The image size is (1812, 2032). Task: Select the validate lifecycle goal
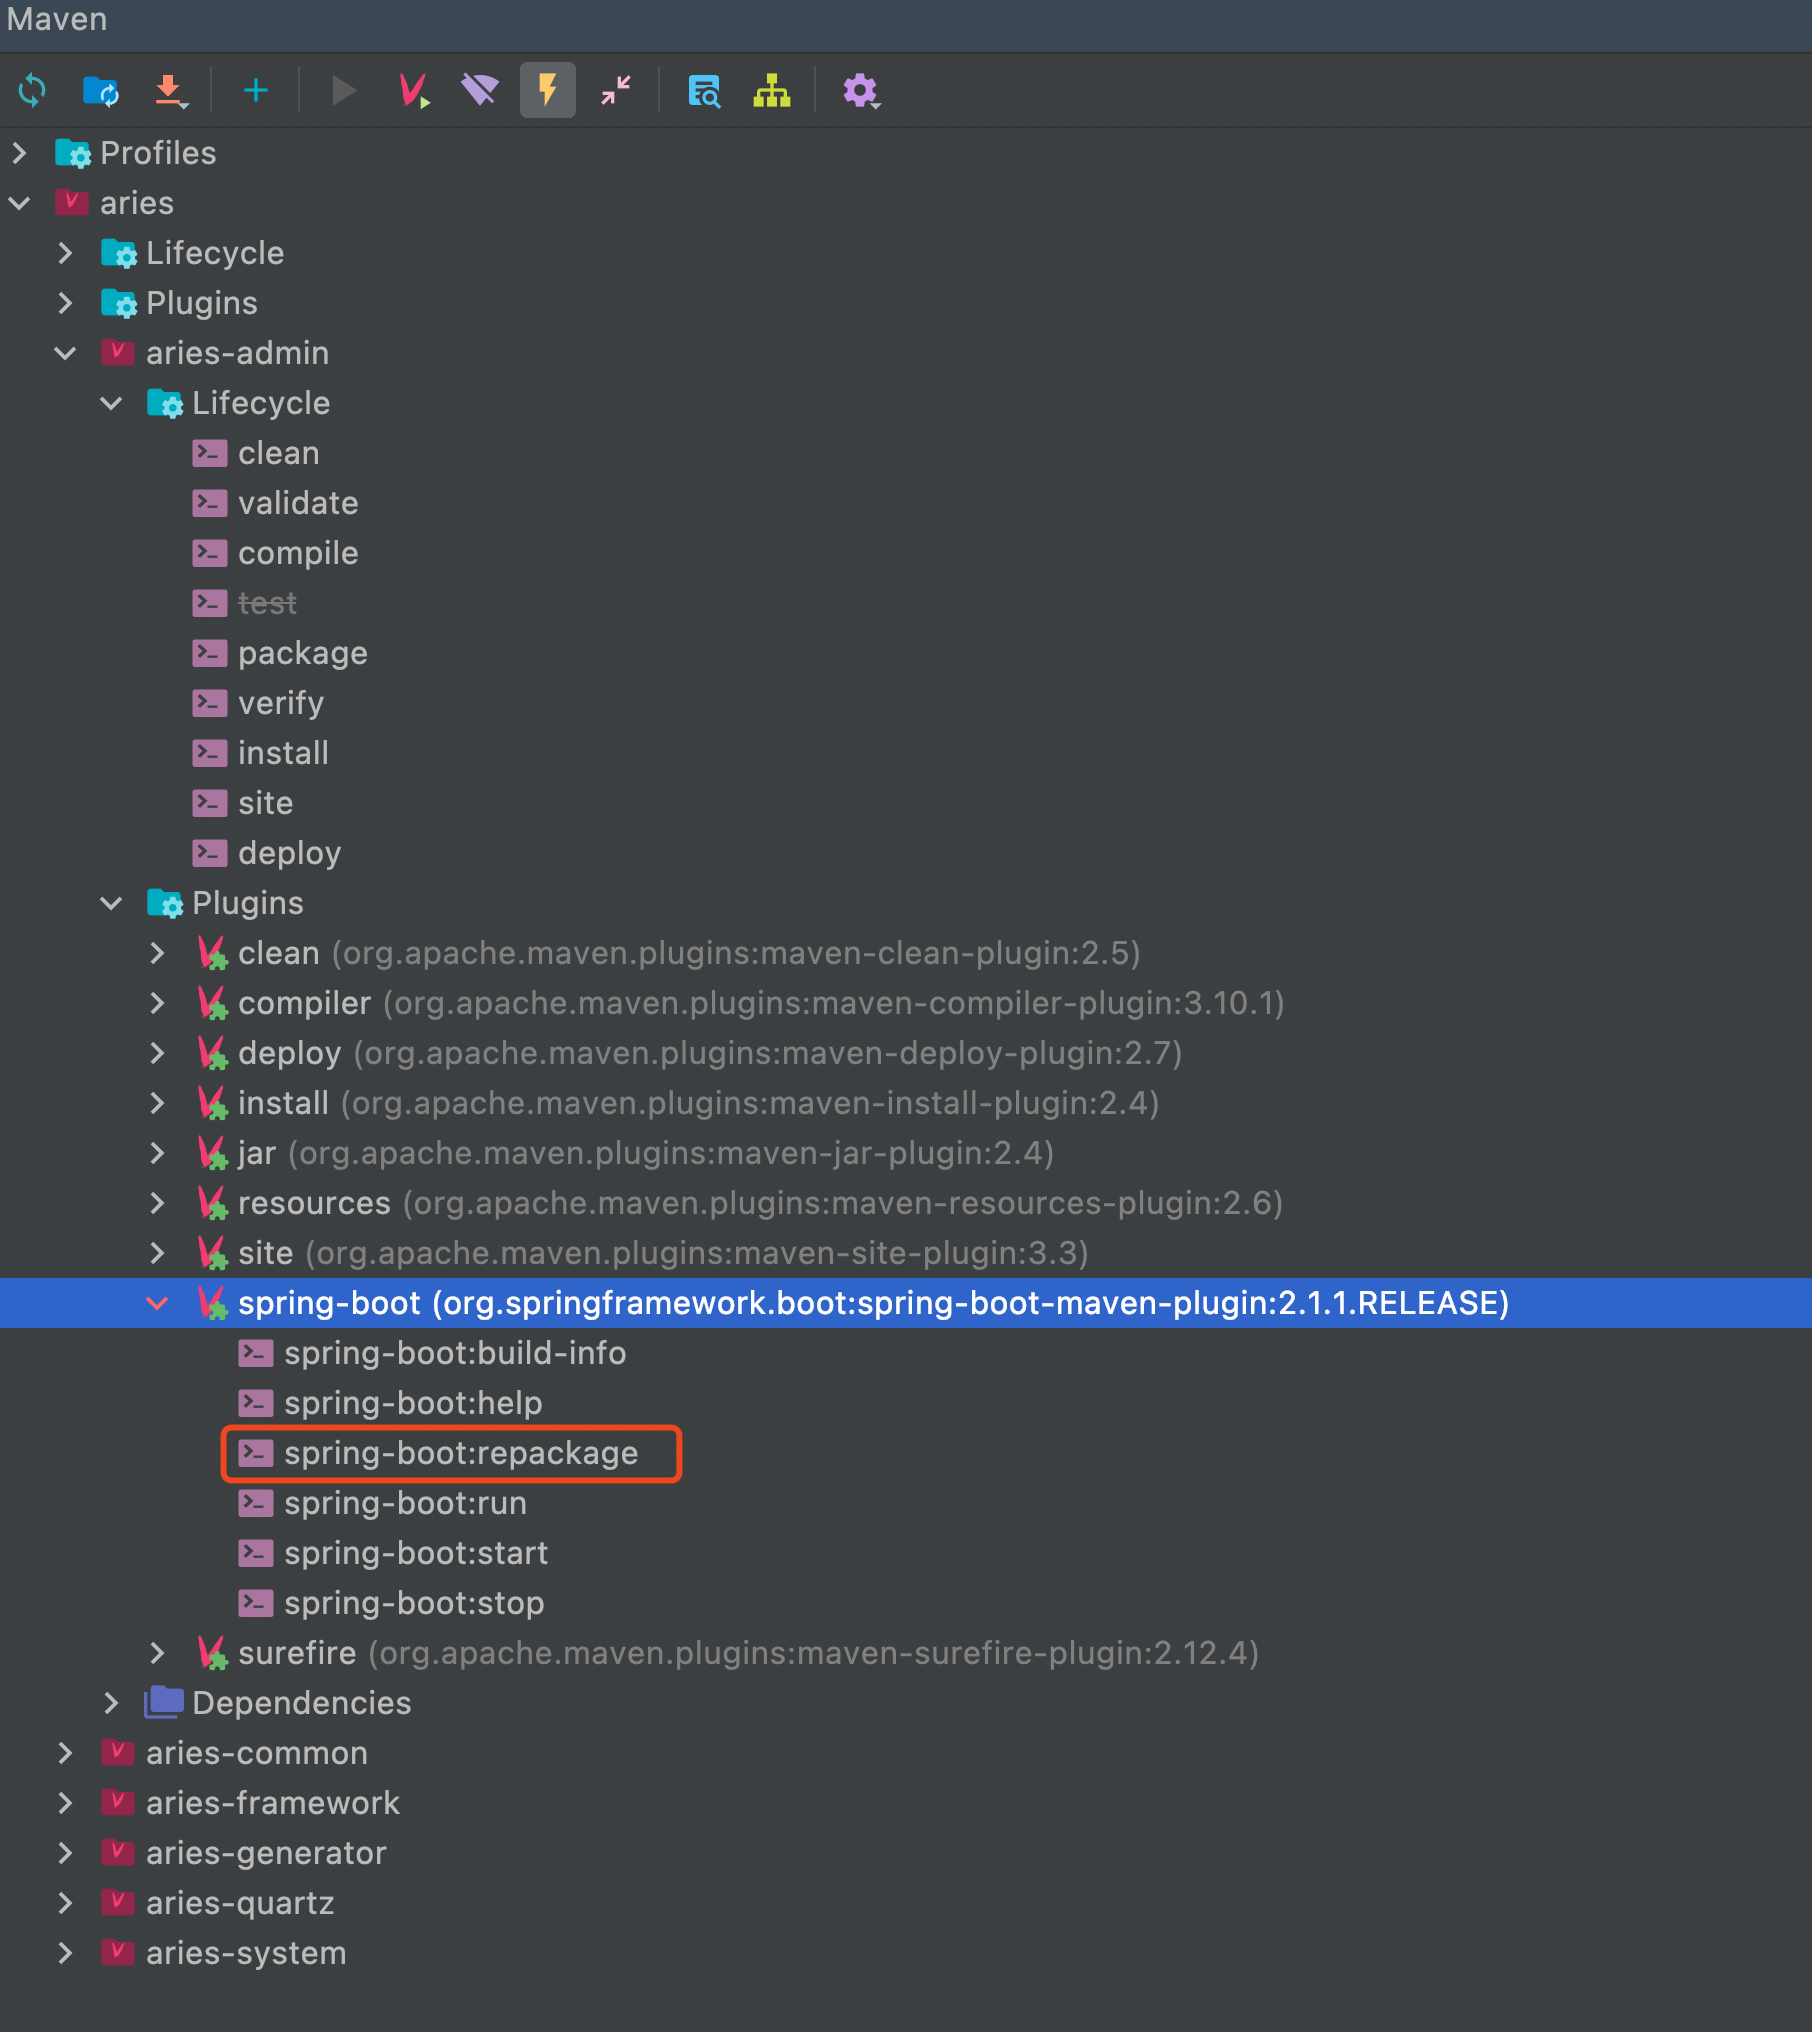click(298, 503)
